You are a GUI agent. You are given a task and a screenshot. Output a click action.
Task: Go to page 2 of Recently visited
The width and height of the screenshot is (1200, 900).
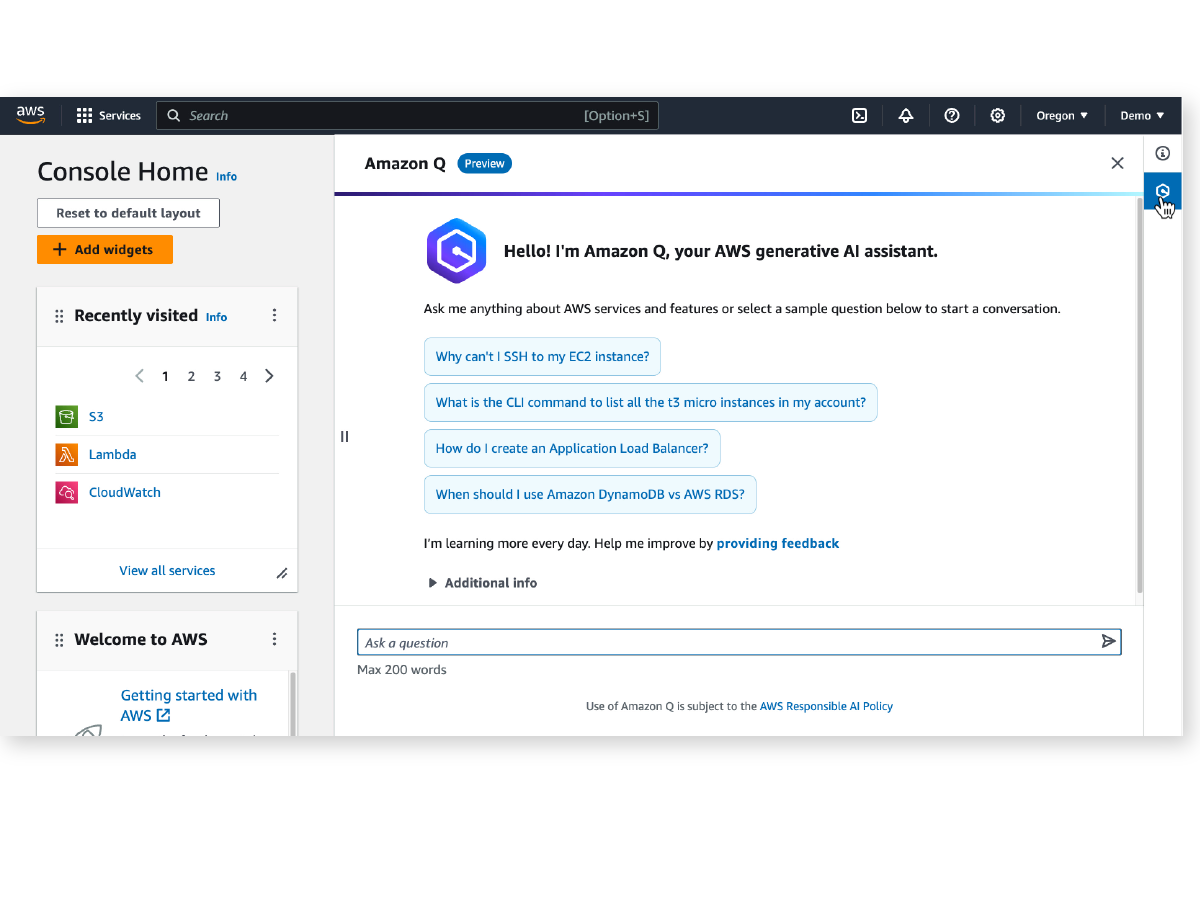[x=191, y=377]
